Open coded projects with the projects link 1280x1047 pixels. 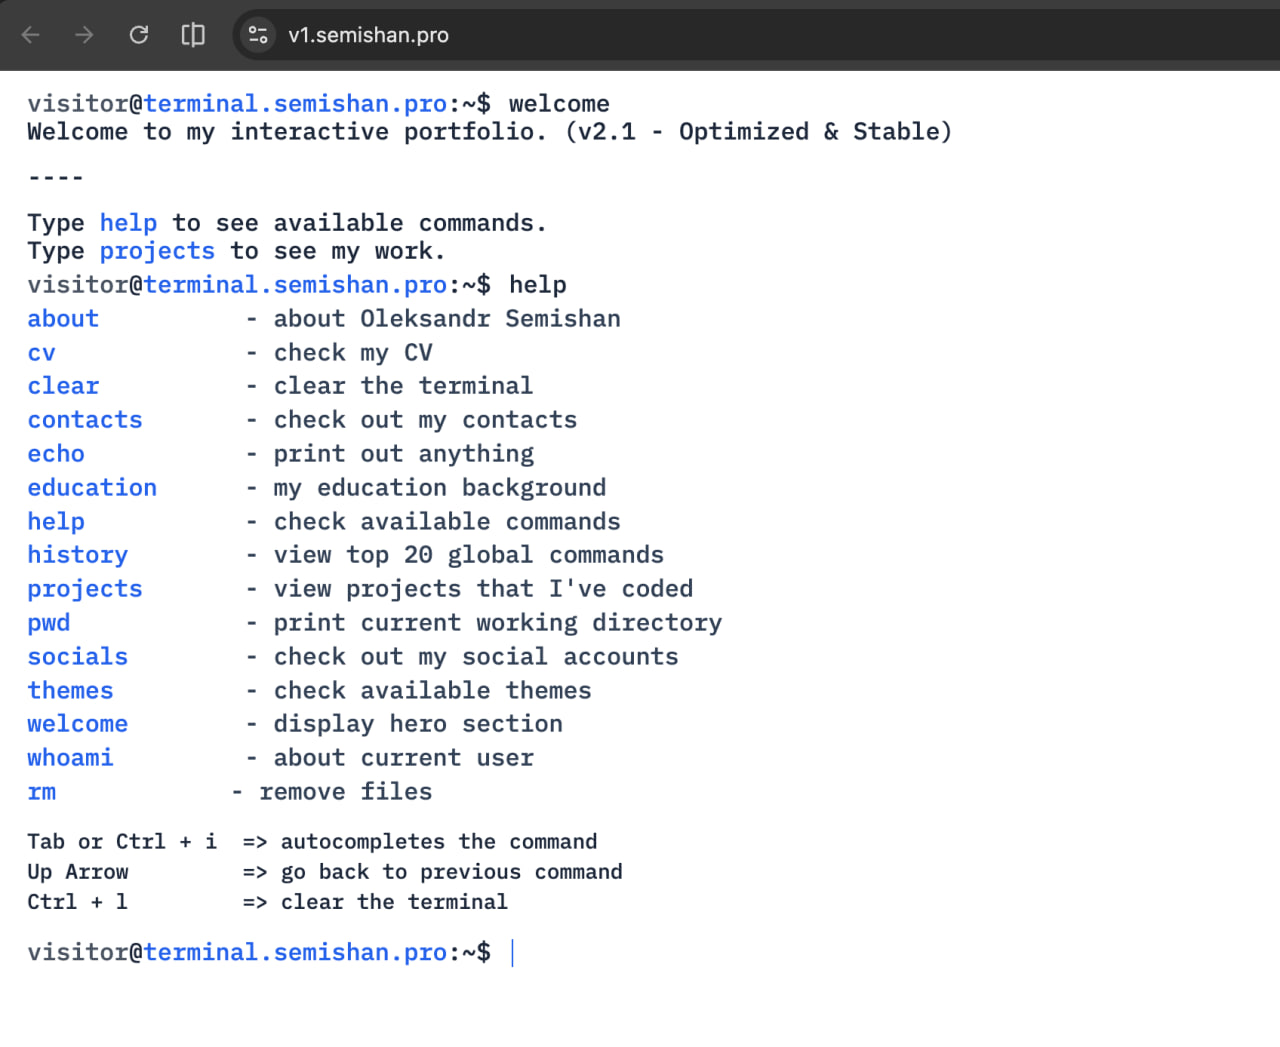(x=84, y=588)
